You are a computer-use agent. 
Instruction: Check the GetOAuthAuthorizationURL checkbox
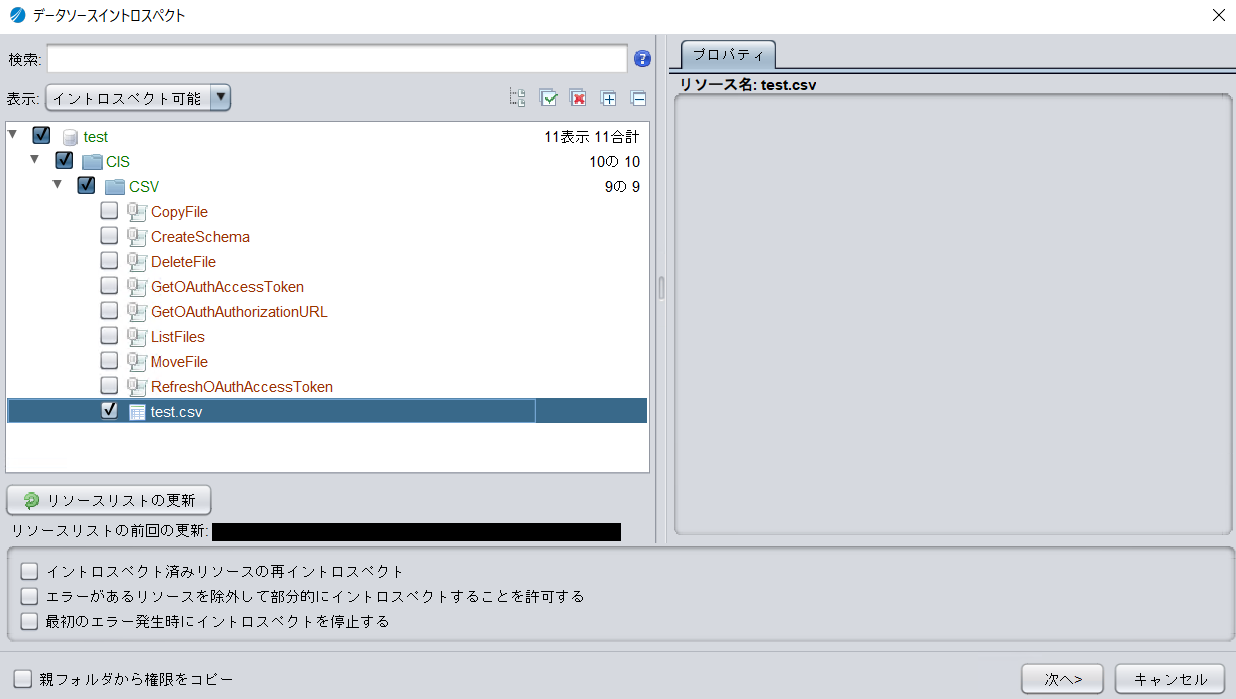coord(109,311)
